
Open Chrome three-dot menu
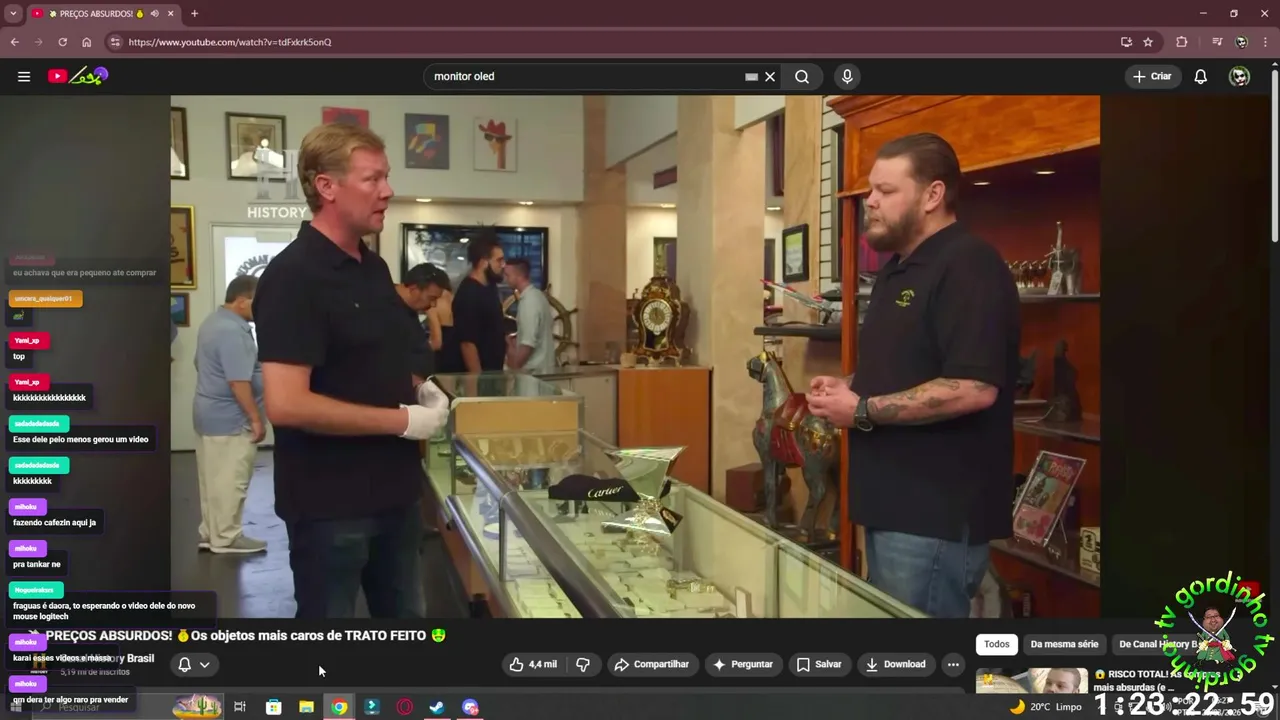(1266, 42)
